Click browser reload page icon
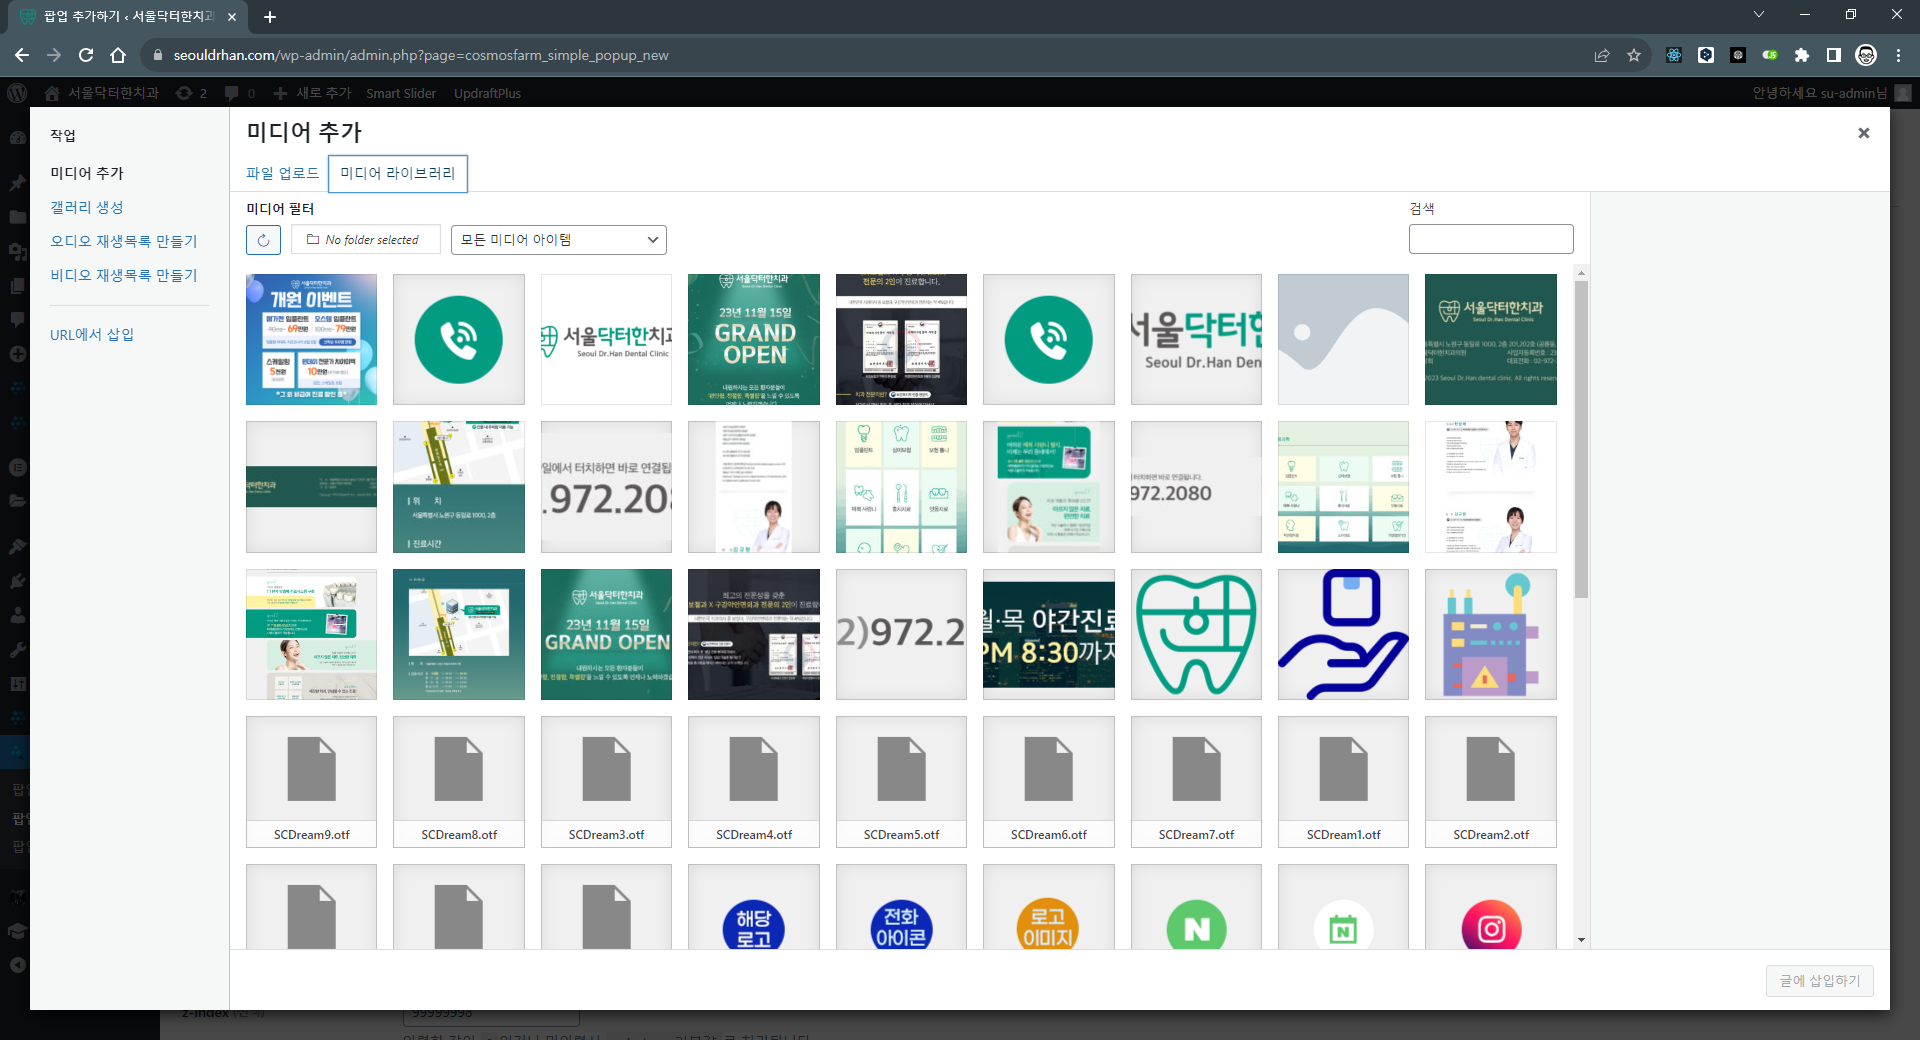 86,55
